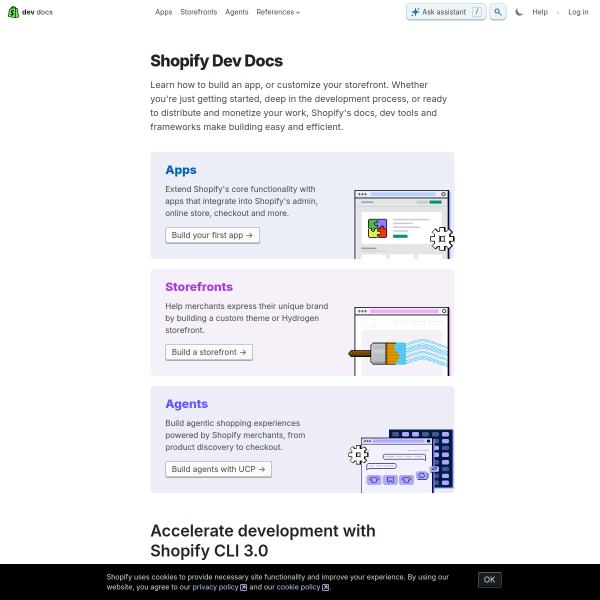Screen dimensions: 600x600
Task: Click the Shopify bag logo
Action: tap(13, 12)
